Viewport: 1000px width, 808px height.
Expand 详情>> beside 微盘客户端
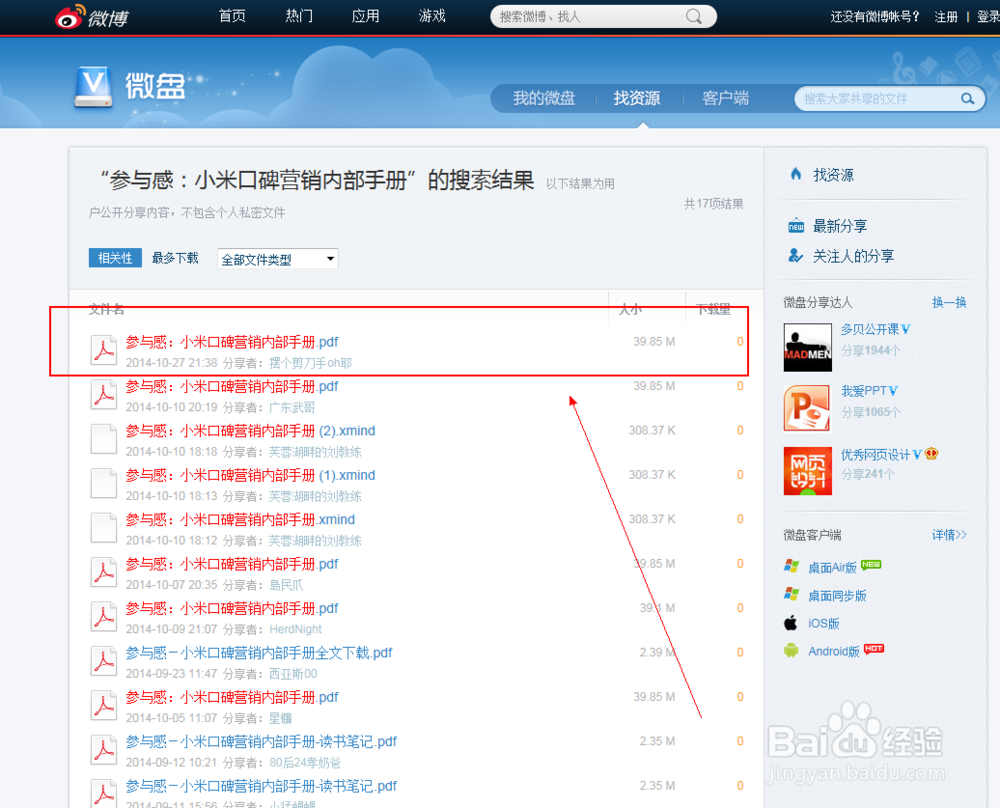[947, 535]
